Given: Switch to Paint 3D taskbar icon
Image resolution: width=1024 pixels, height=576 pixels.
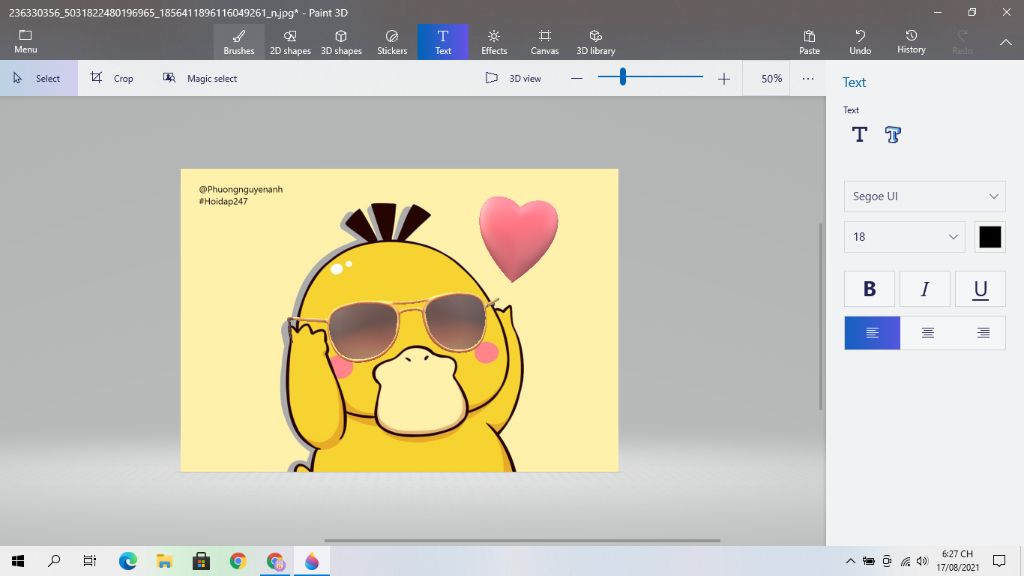Looking at the screenshot, I should (x=312, y=561).
